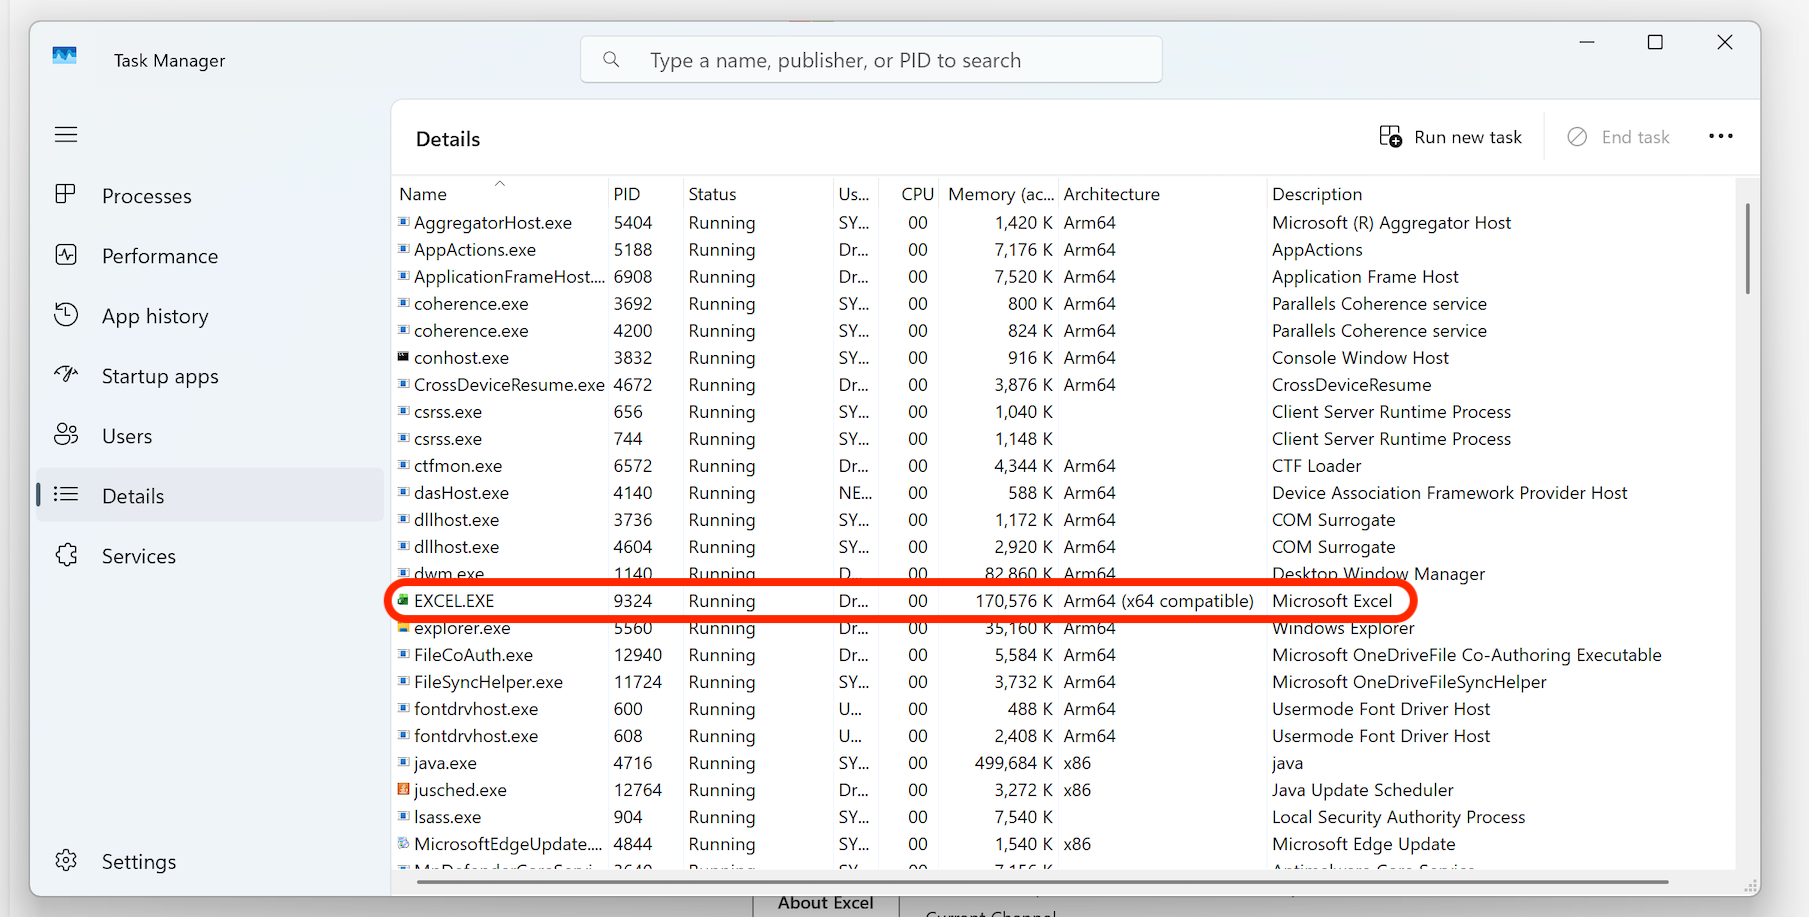Select dllhost.exe with PID 3736
Image resolution: width=1809 pixels, height=917 pixels.
coord(1064,519)
